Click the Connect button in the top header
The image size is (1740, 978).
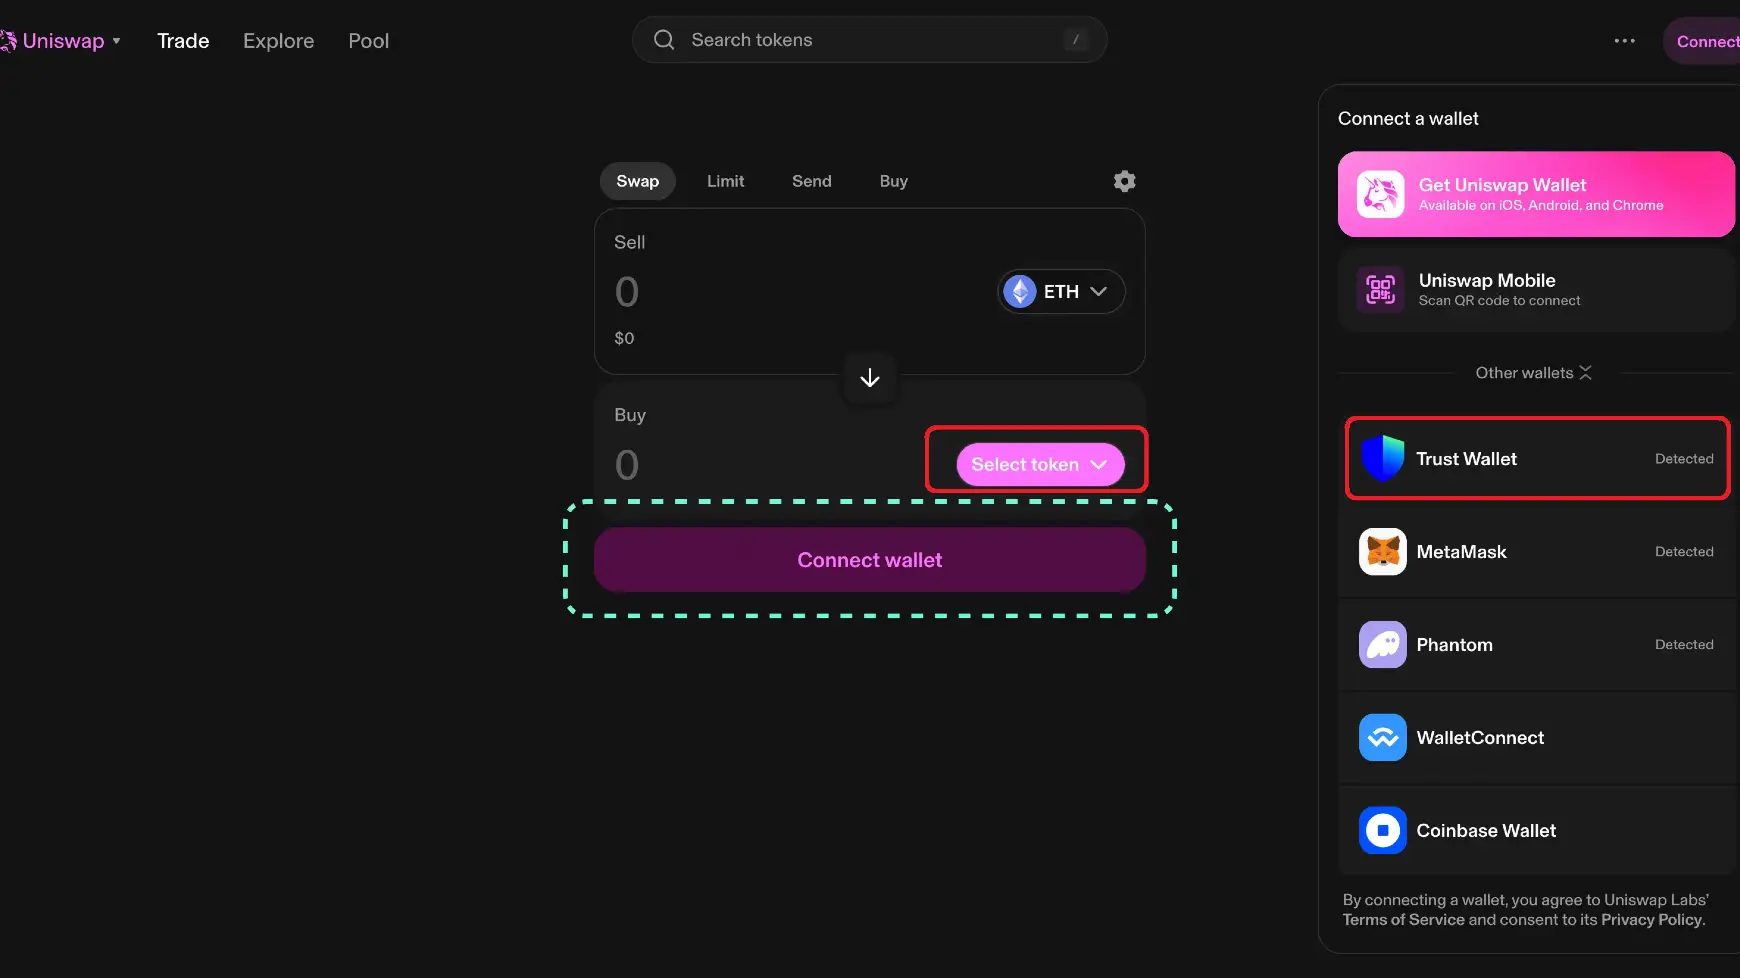(x=1704, y=41)
